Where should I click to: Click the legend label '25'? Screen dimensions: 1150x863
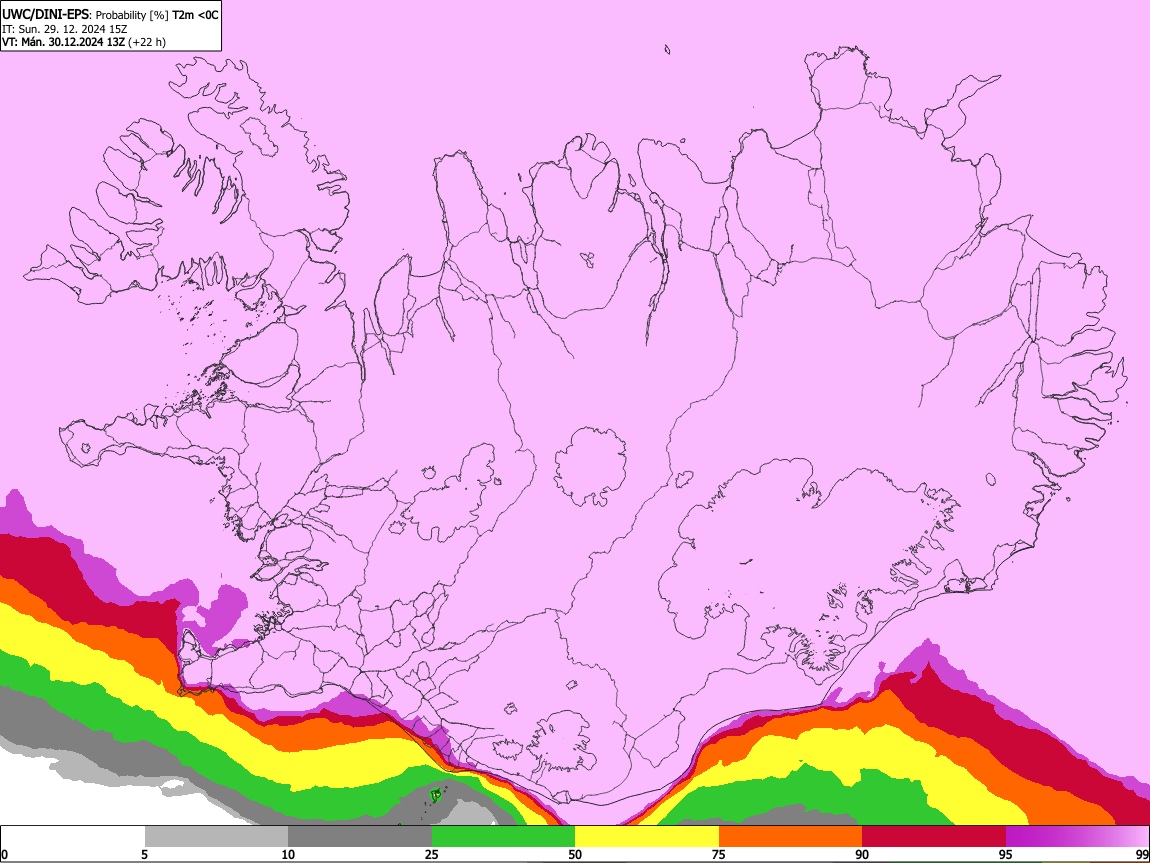[432, 855]
